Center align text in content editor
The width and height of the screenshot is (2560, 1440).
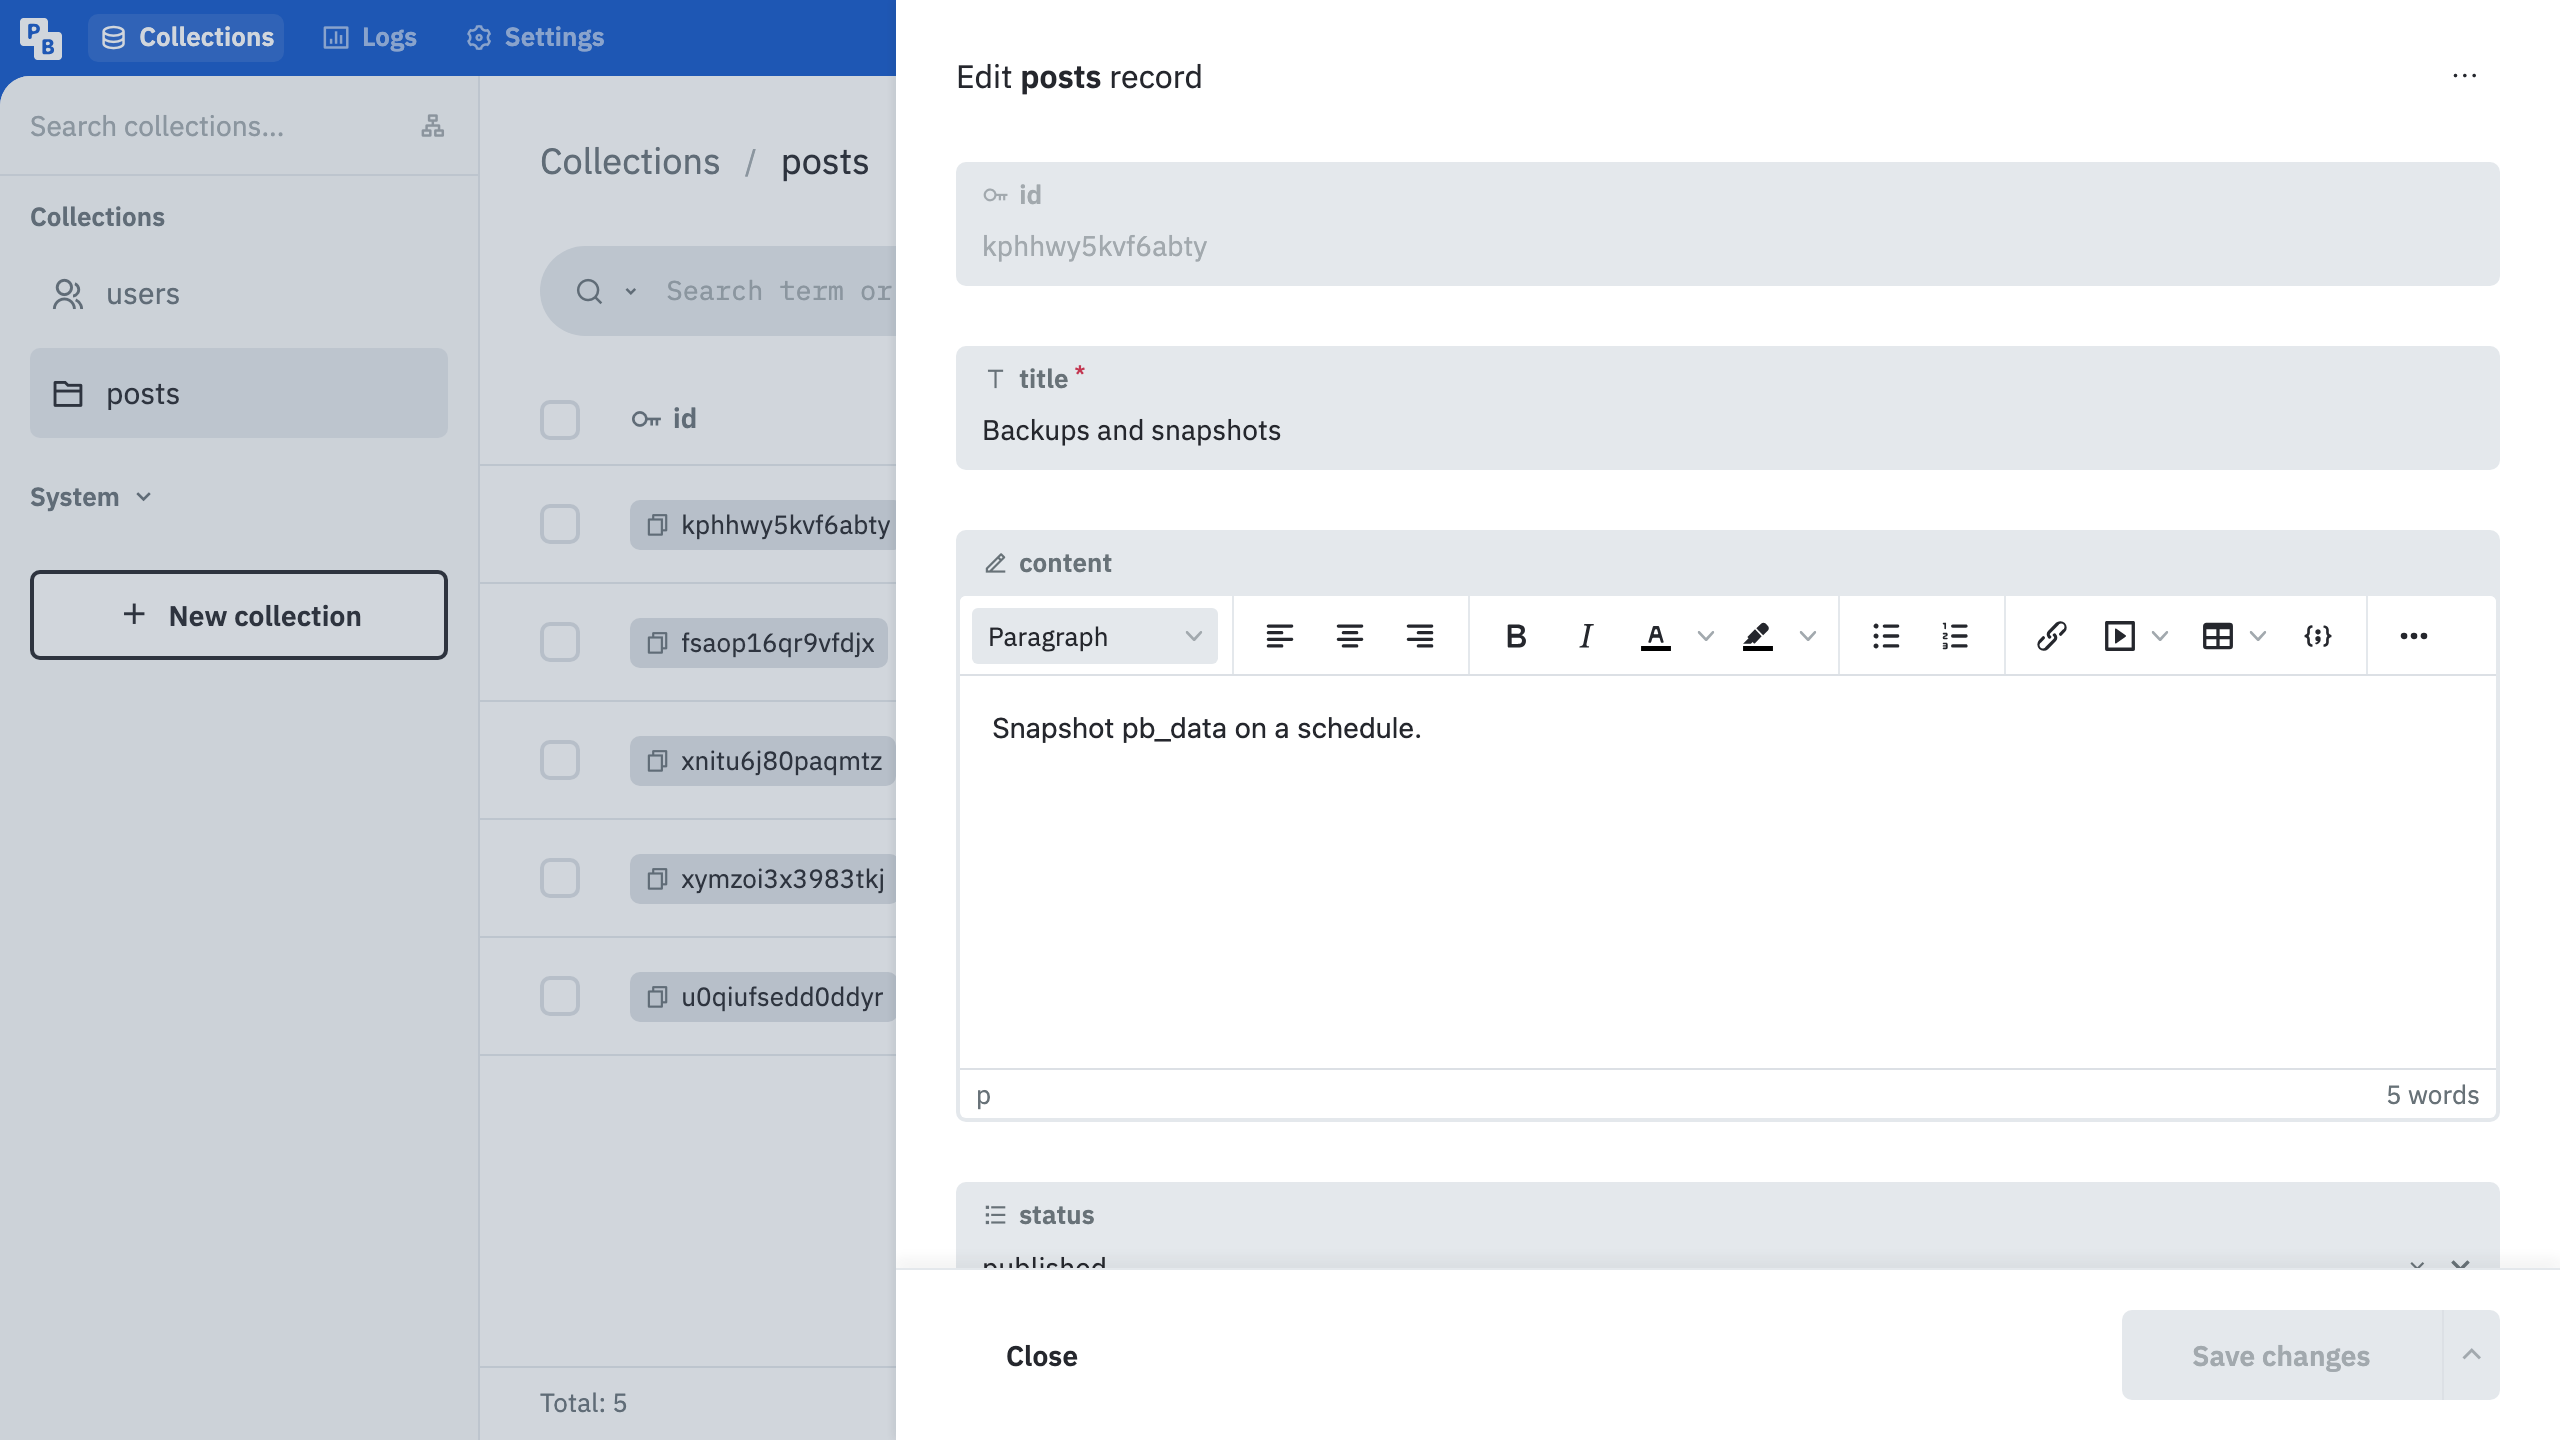coord(1350,636)
